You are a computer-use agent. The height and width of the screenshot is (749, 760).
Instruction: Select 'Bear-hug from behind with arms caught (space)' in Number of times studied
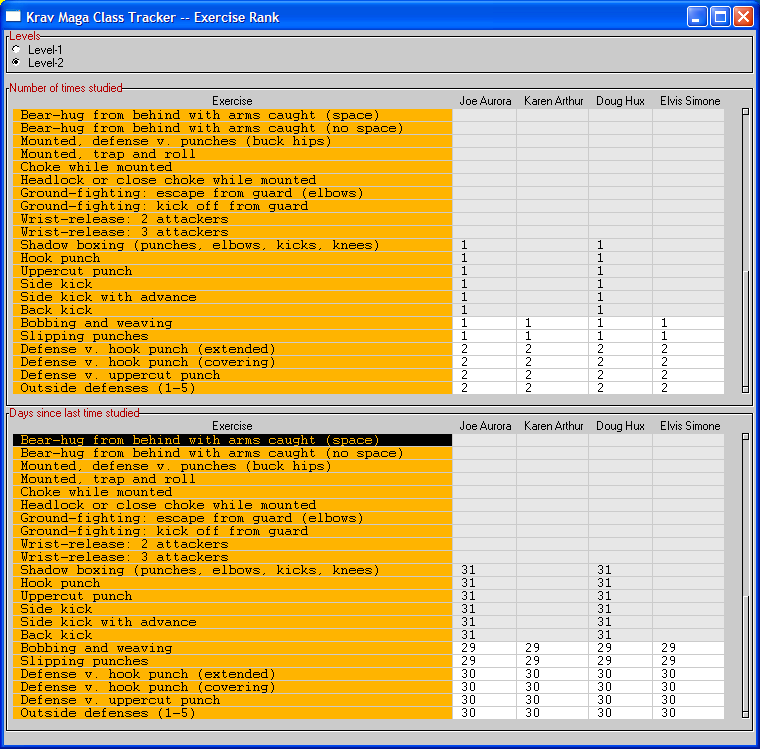[232, 115]
